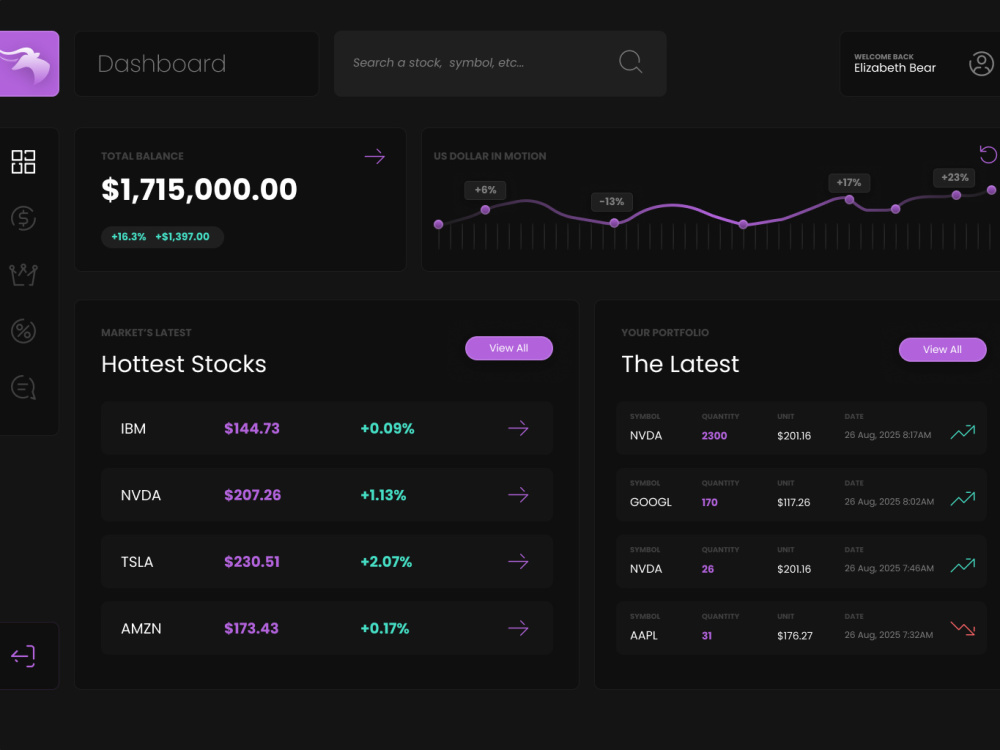
Task: Click the $173.43 AMZN price
Action: (251, 628)
